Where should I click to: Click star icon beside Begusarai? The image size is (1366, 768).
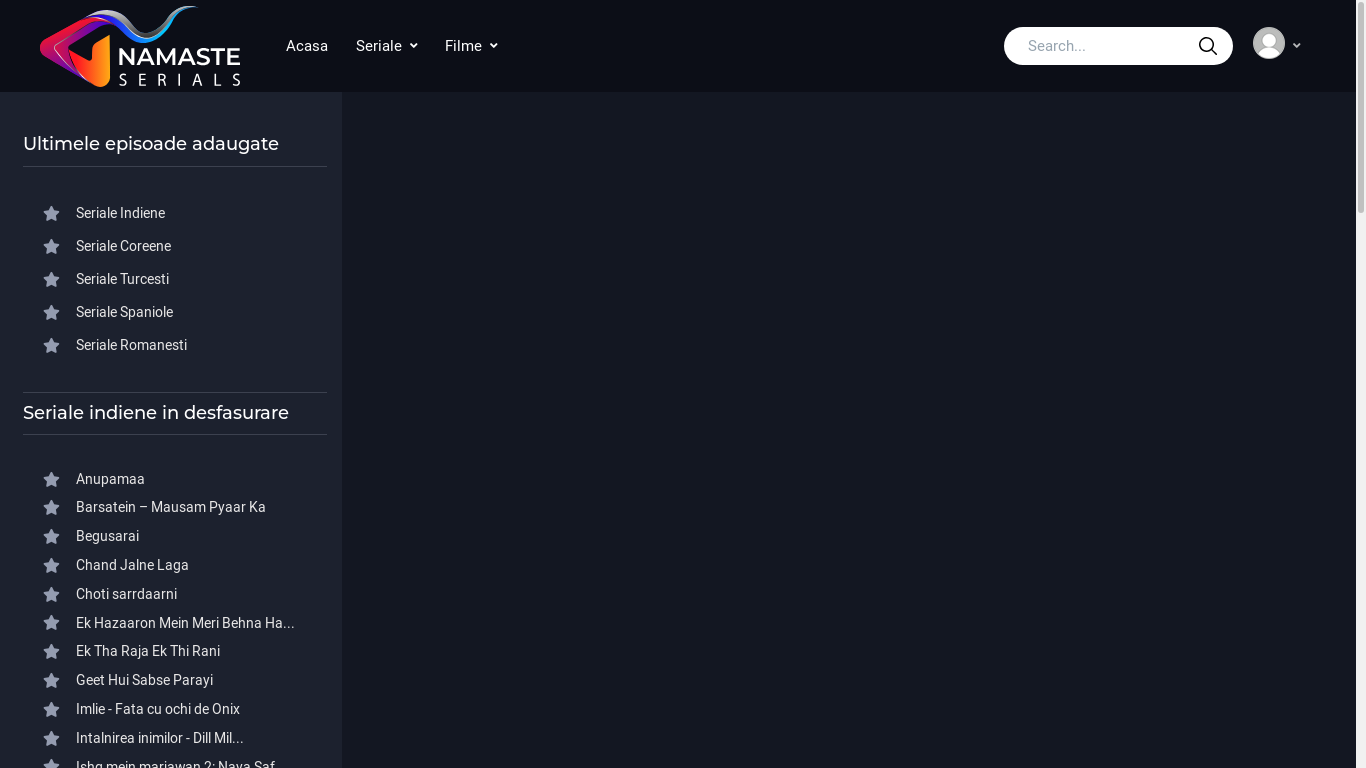(x=51, y=536)
